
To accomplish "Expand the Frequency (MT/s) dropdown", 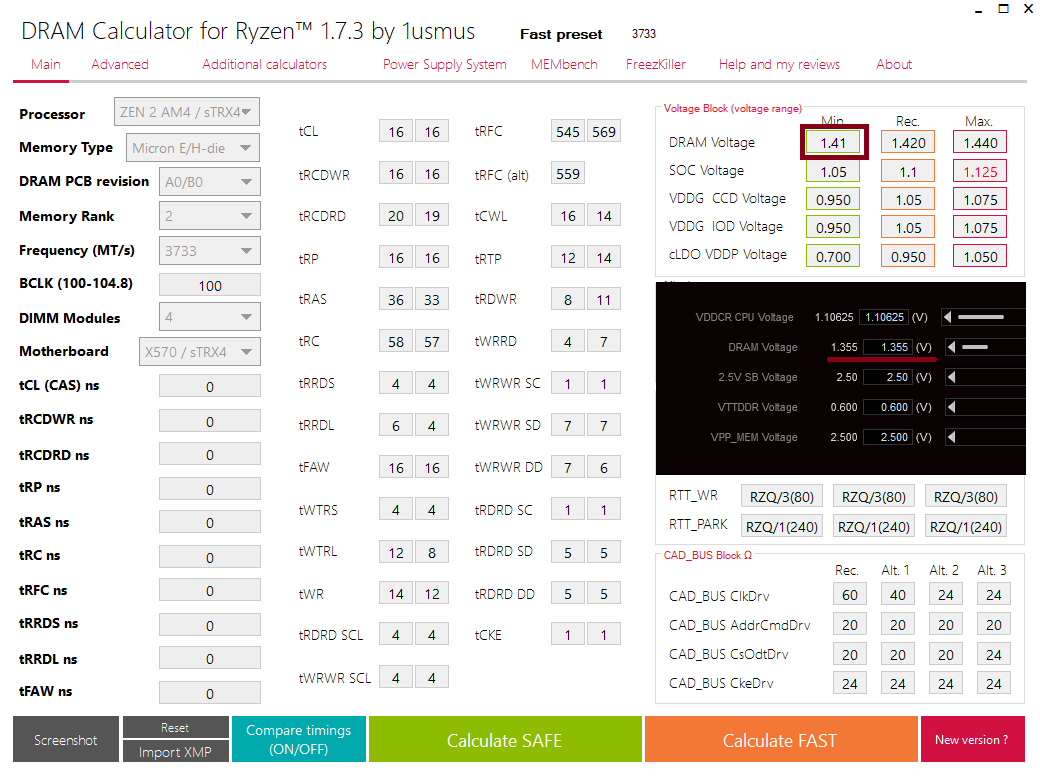I will [210, 251].
